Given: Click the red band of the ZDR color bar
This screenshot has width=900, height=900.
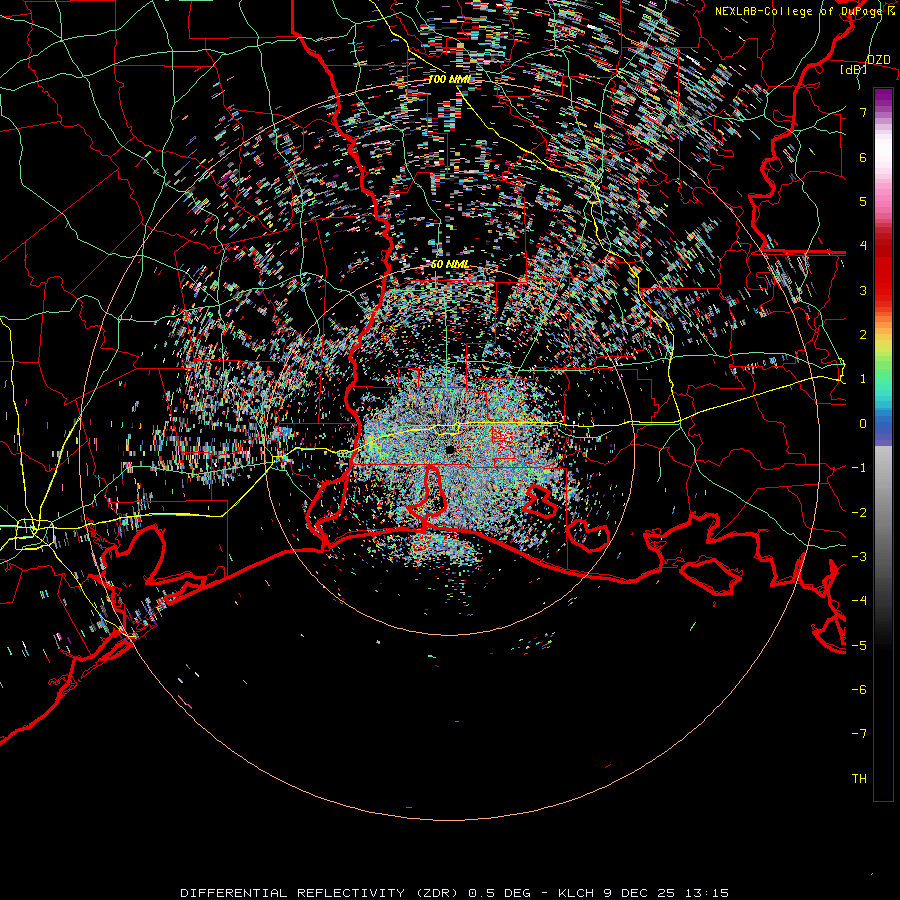Looking at the screenshot, I should [883, 267].
